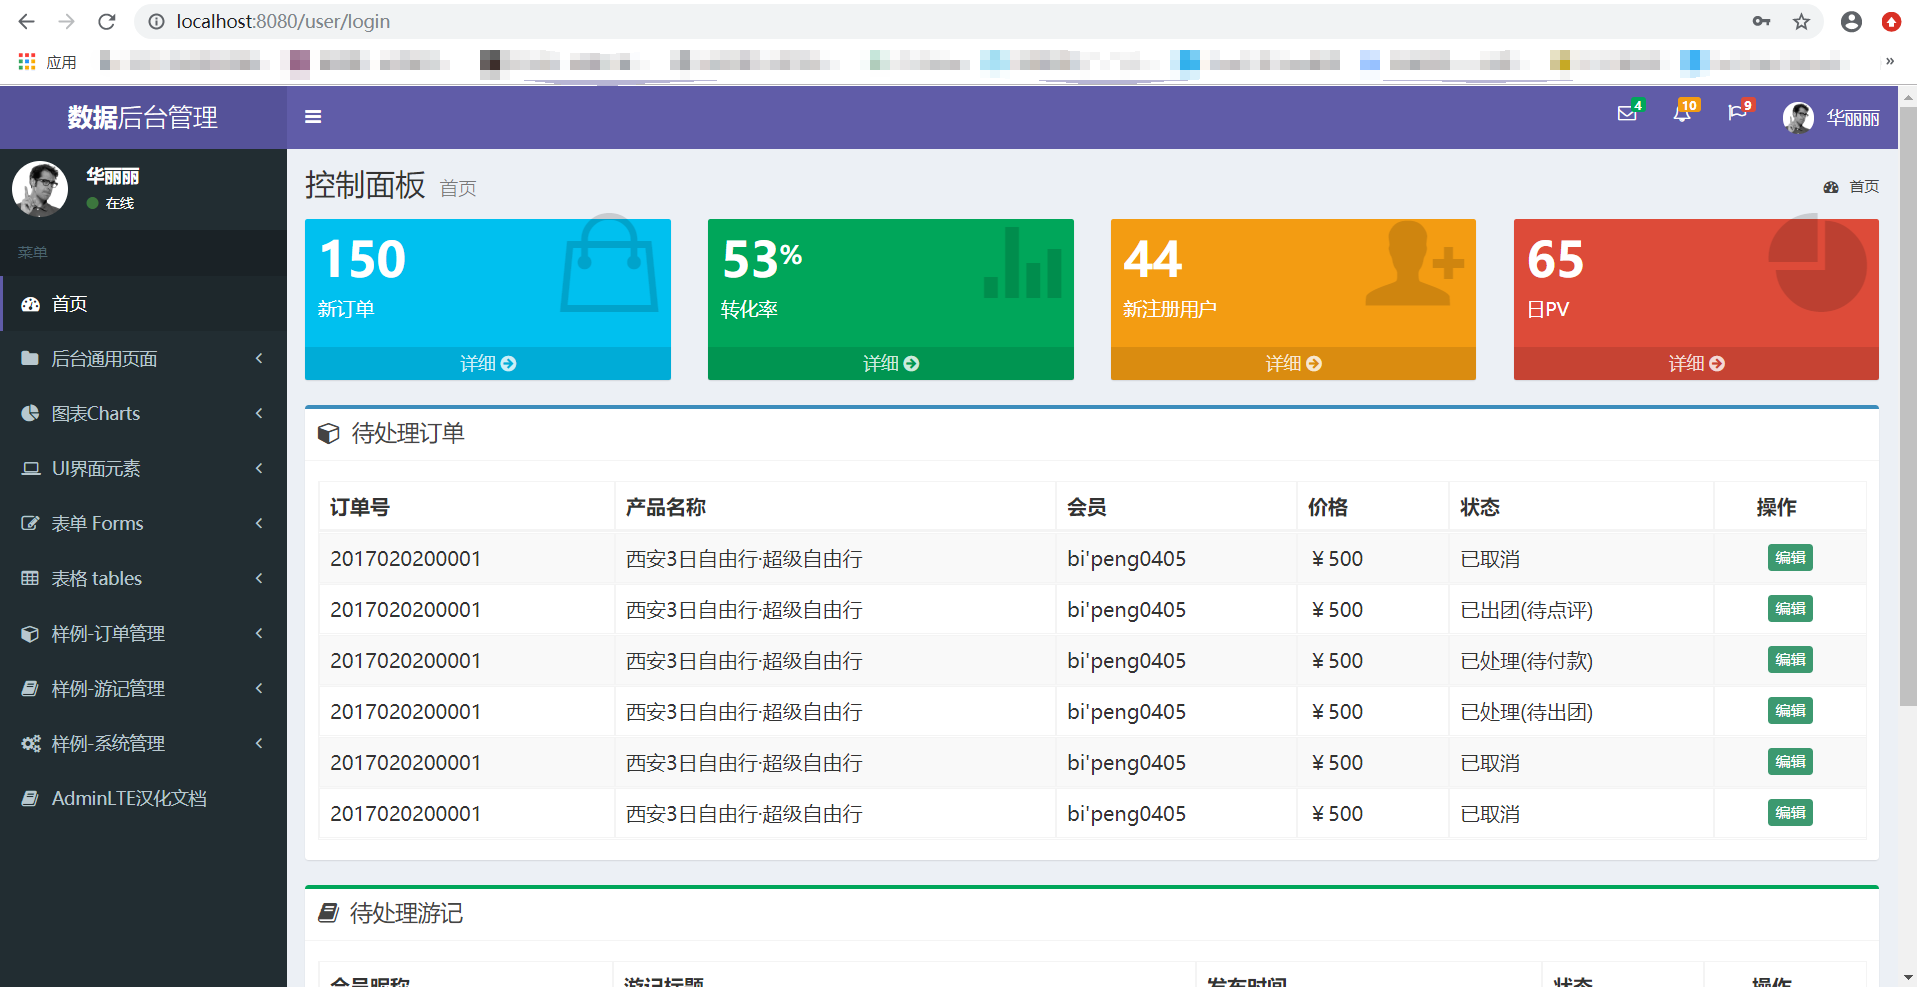Open the messages envelope icon in navbar
This screenshot has height=987, width=1917.
pos(1627,114)
